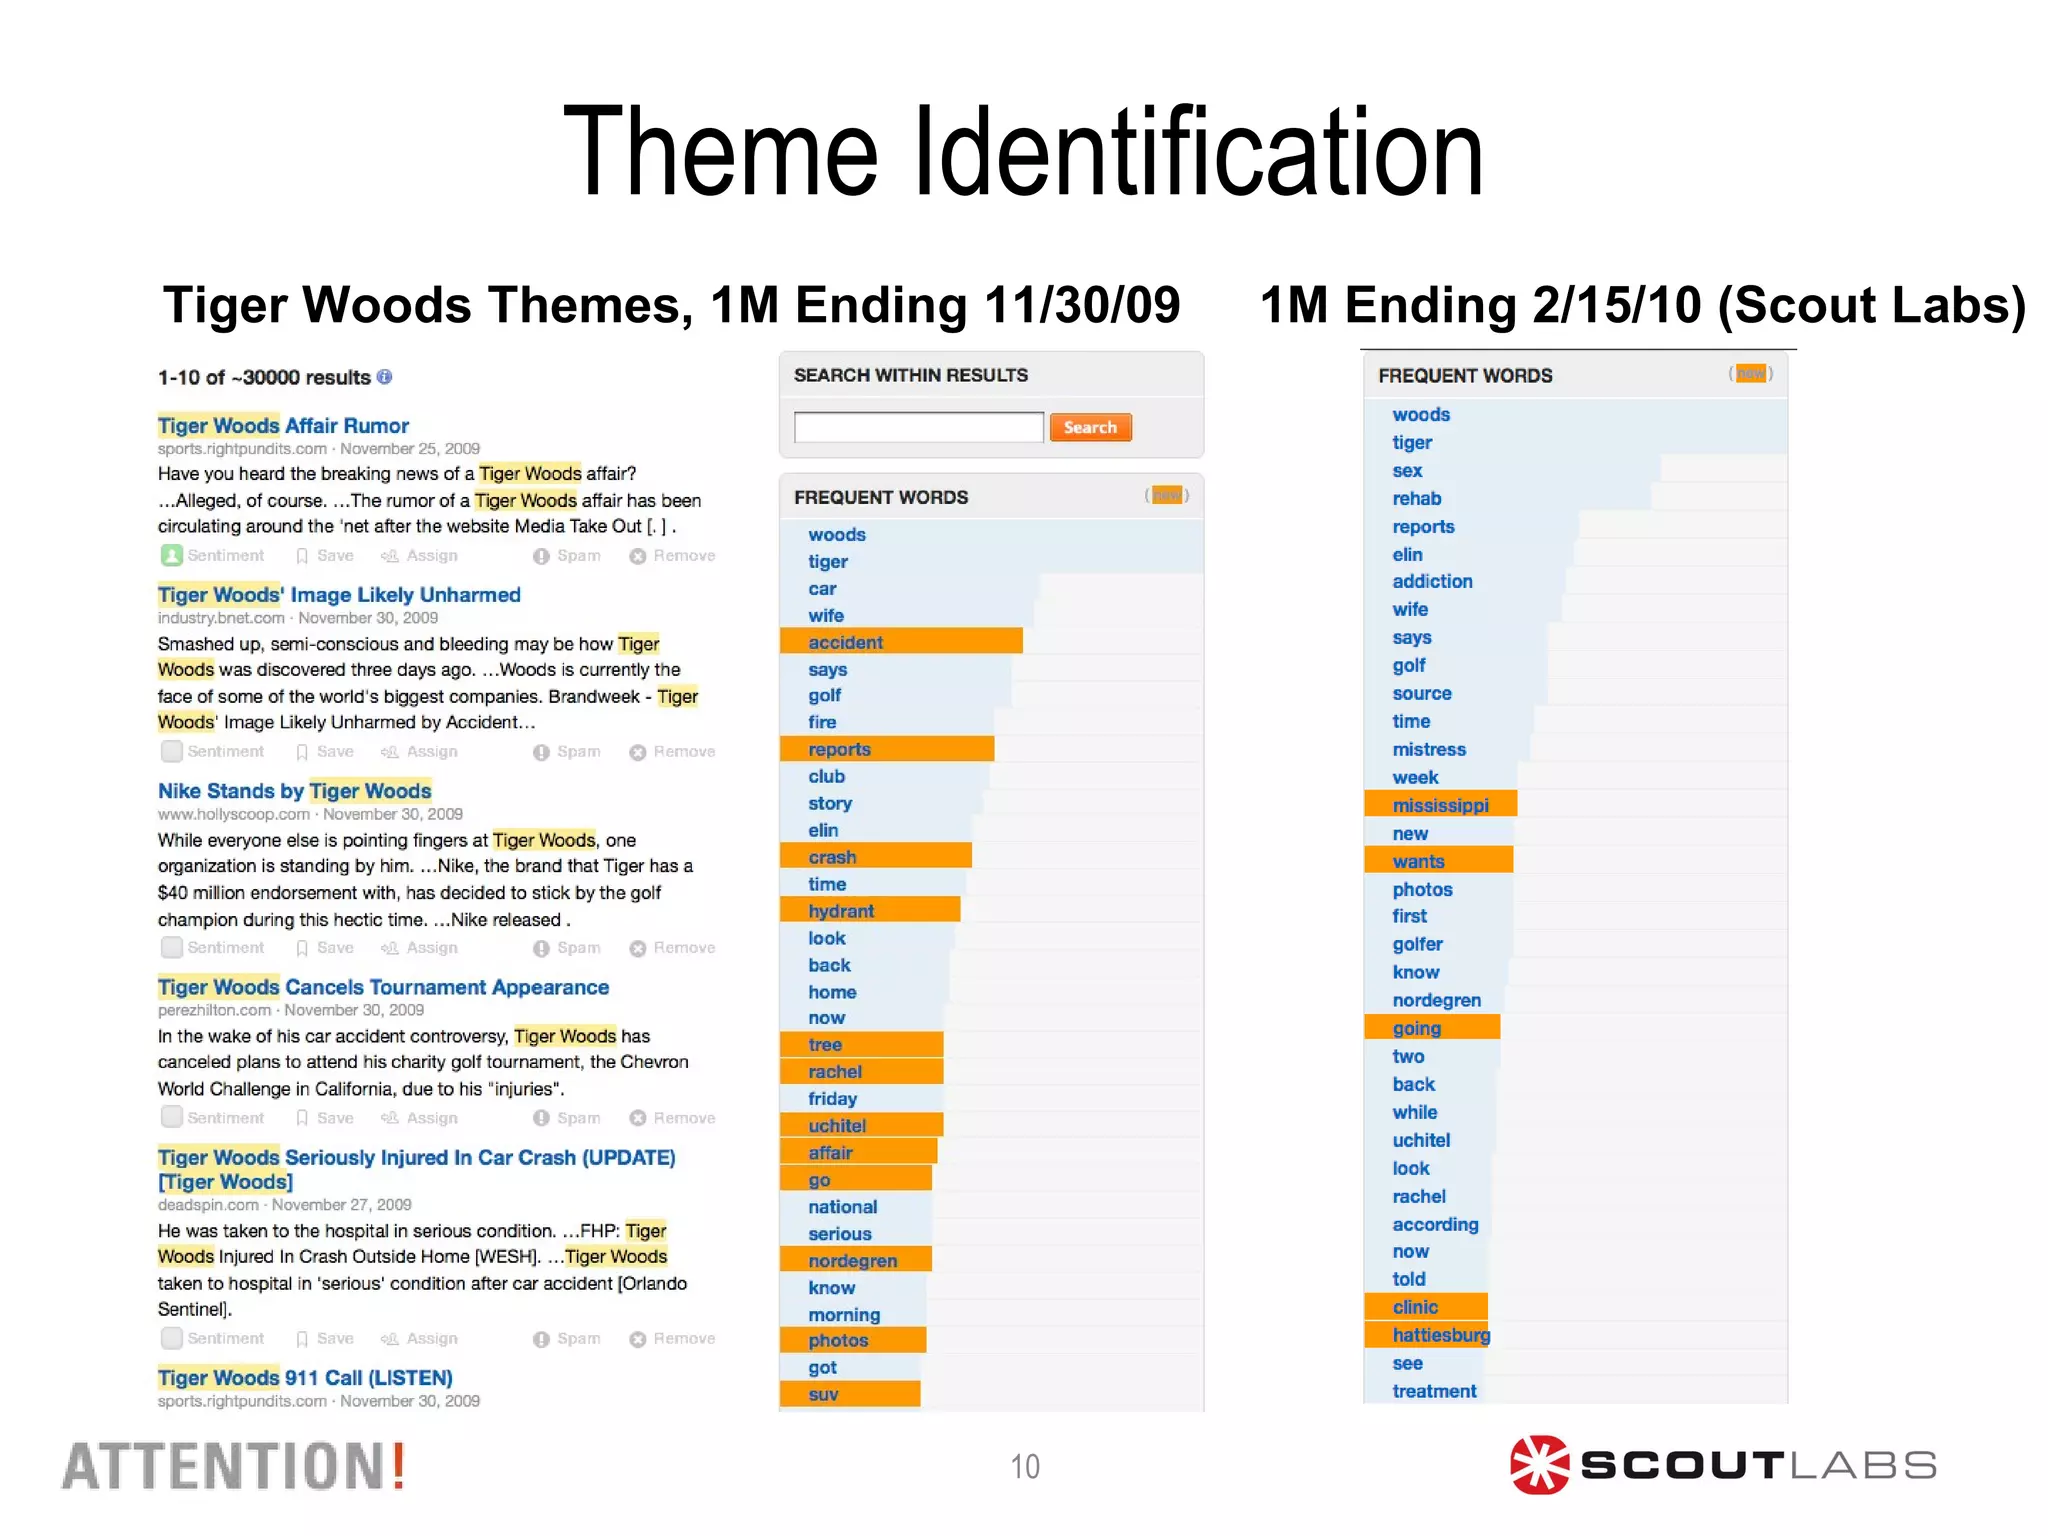Select the word 'mistress' in right list

[x=1429, y=750]
